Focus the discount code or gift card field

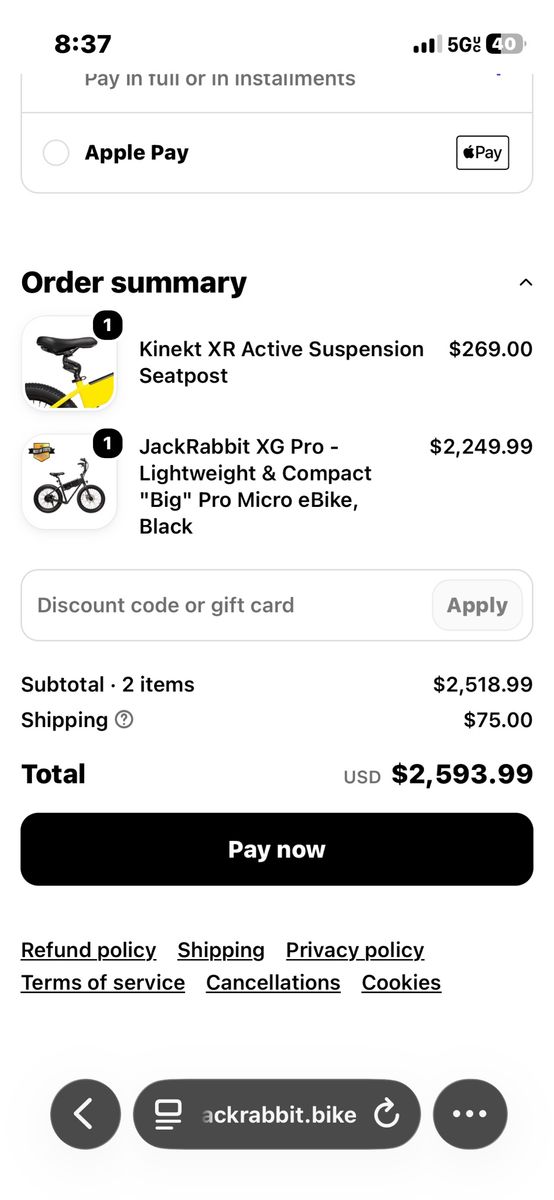pyautogui.click(x=225, y=605)
